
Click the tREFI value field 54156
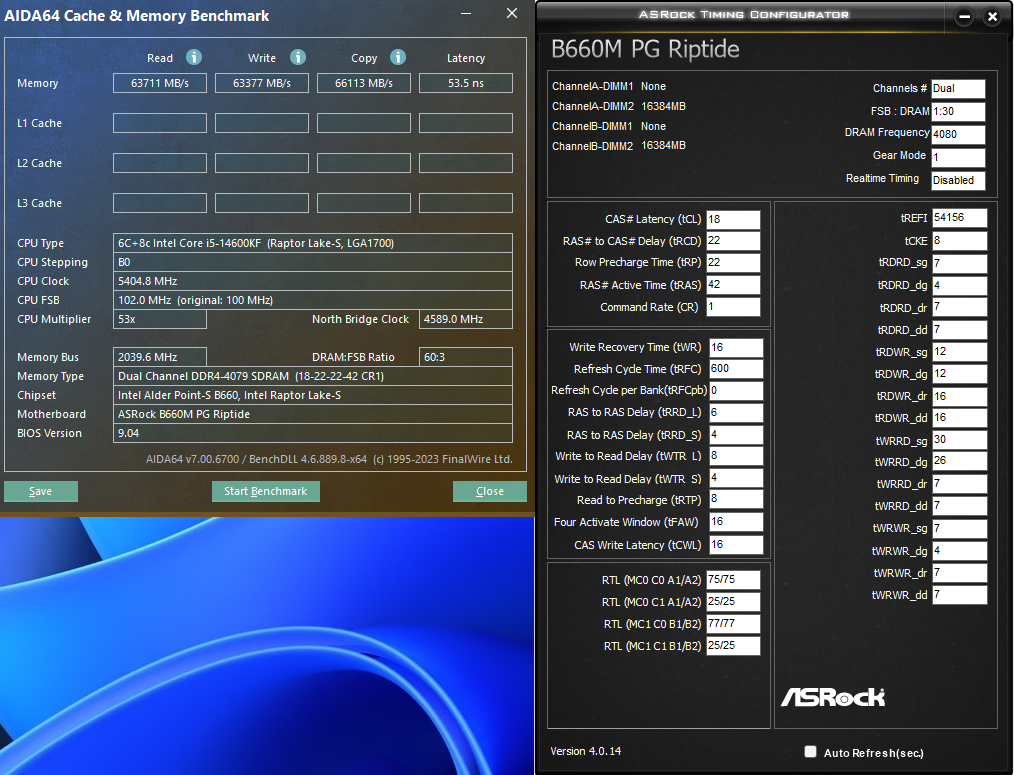[x=959, y=218]
